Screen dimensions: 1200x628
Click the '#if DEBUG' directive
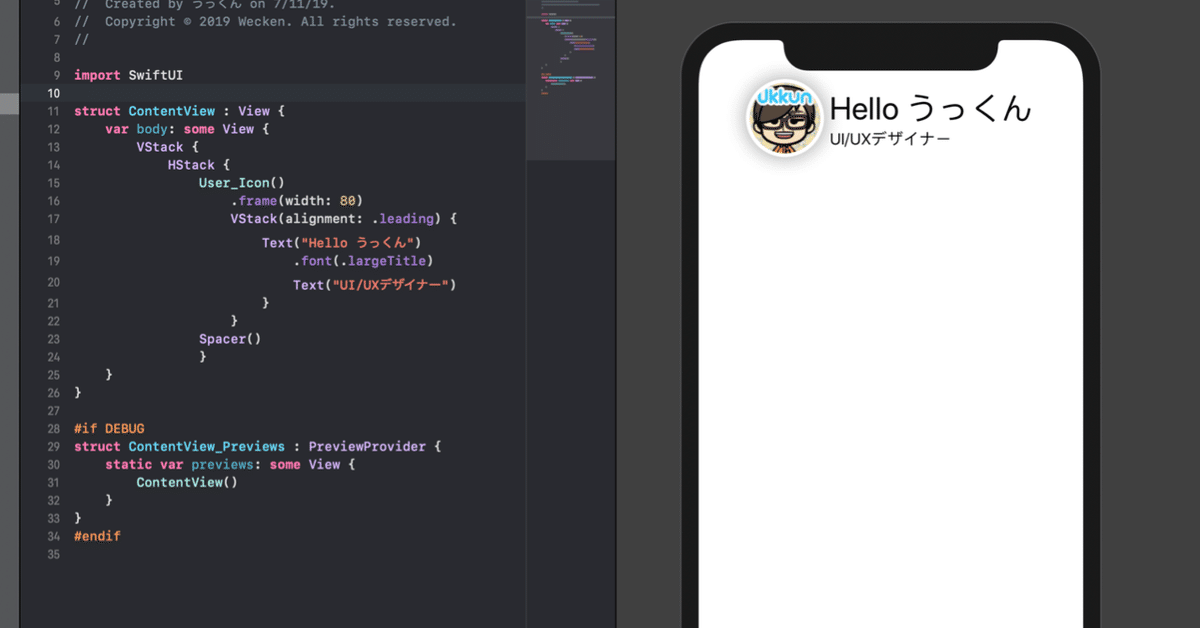tap(109, 429)
